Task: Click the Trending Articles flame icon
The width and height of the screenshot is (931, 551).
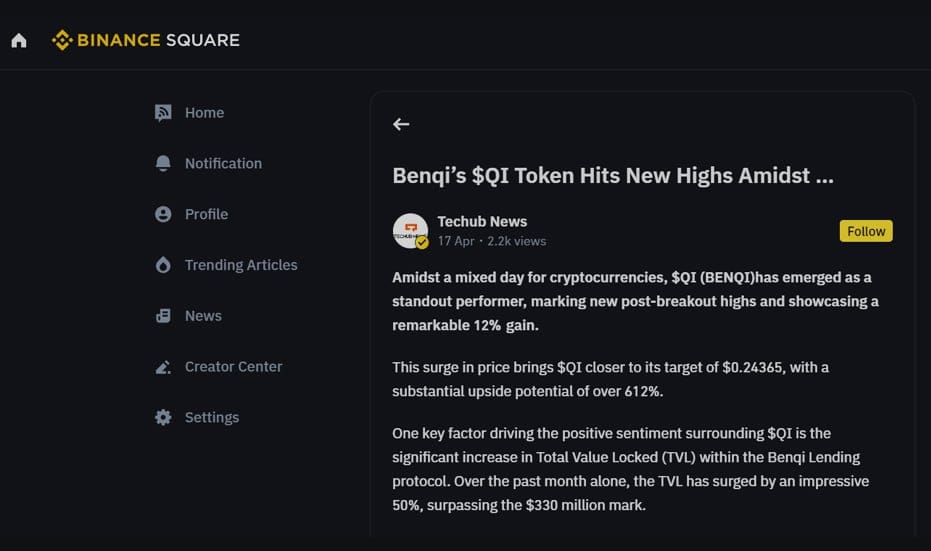Action: click(163, 265)
